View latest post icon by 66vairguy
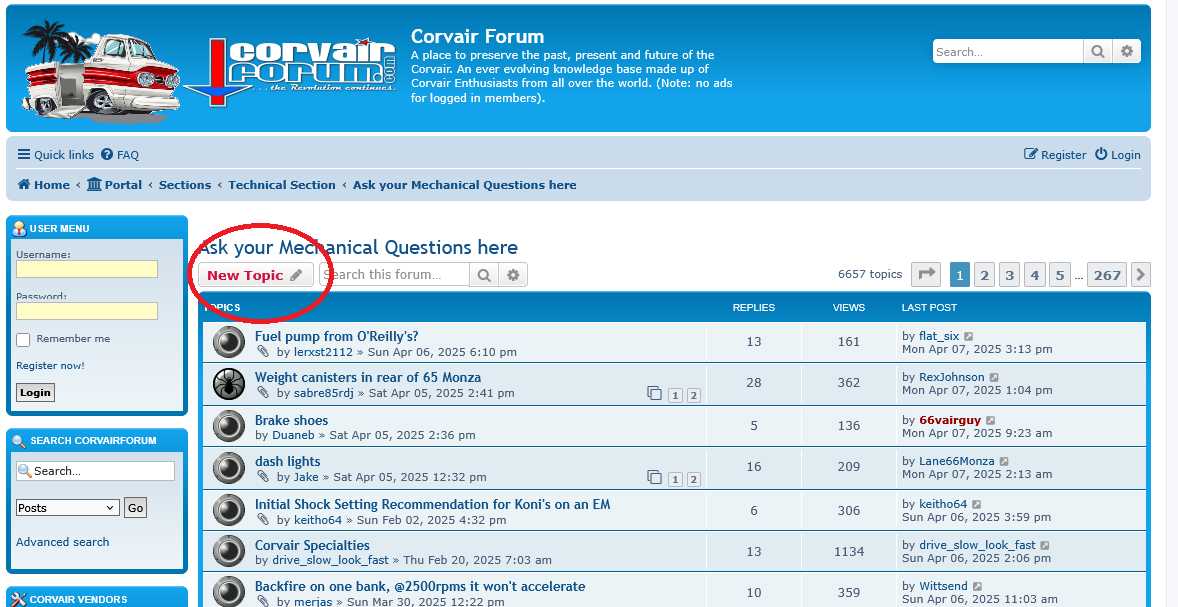 click(x=991, y=421)
